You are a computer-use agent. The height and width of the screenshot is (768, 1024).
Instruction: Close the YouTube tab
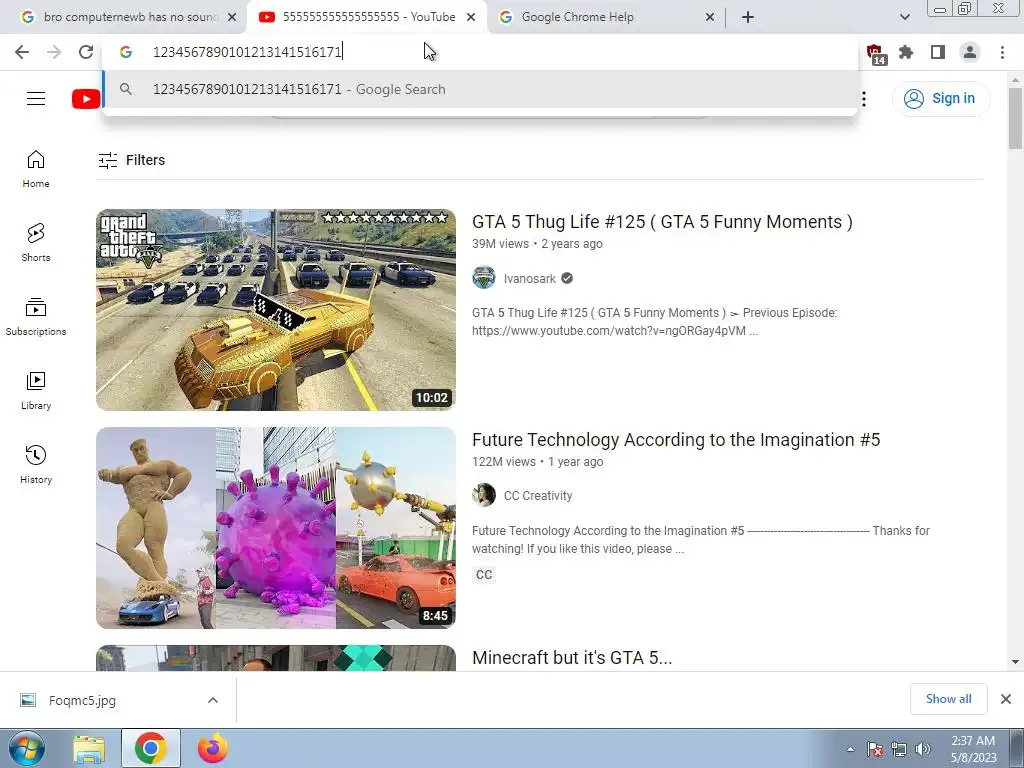(471, 18)
